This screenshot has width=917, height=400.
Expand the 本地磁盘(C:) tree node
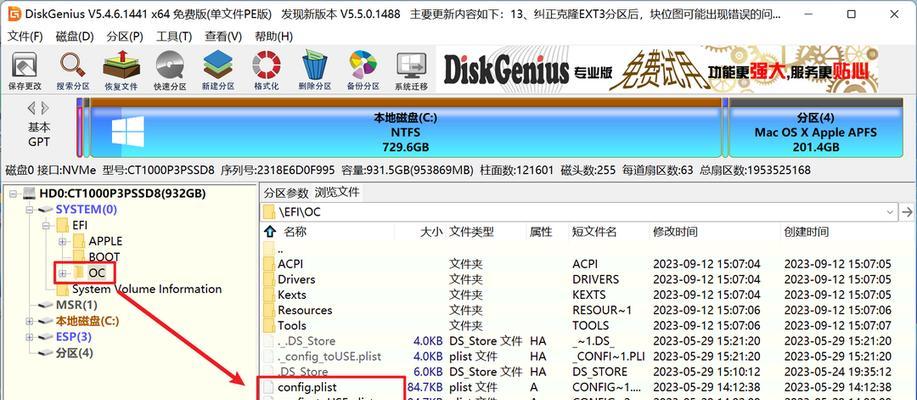[29, 321]
